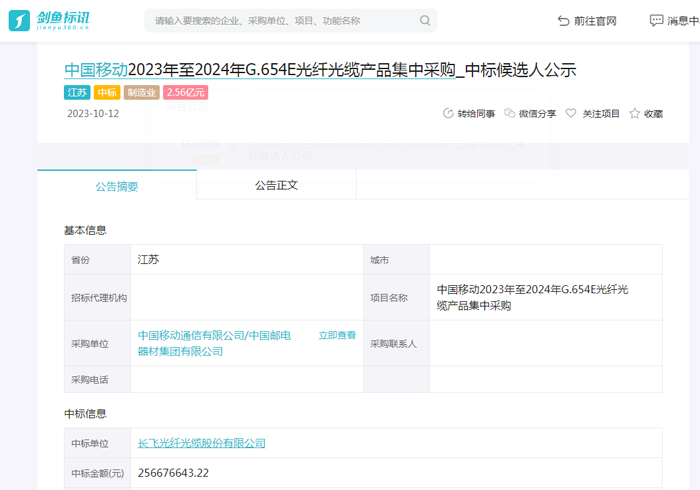Focus the company search input field
Image resolution: width=700 pixels, height=490 pixels.
pos(290,21)
